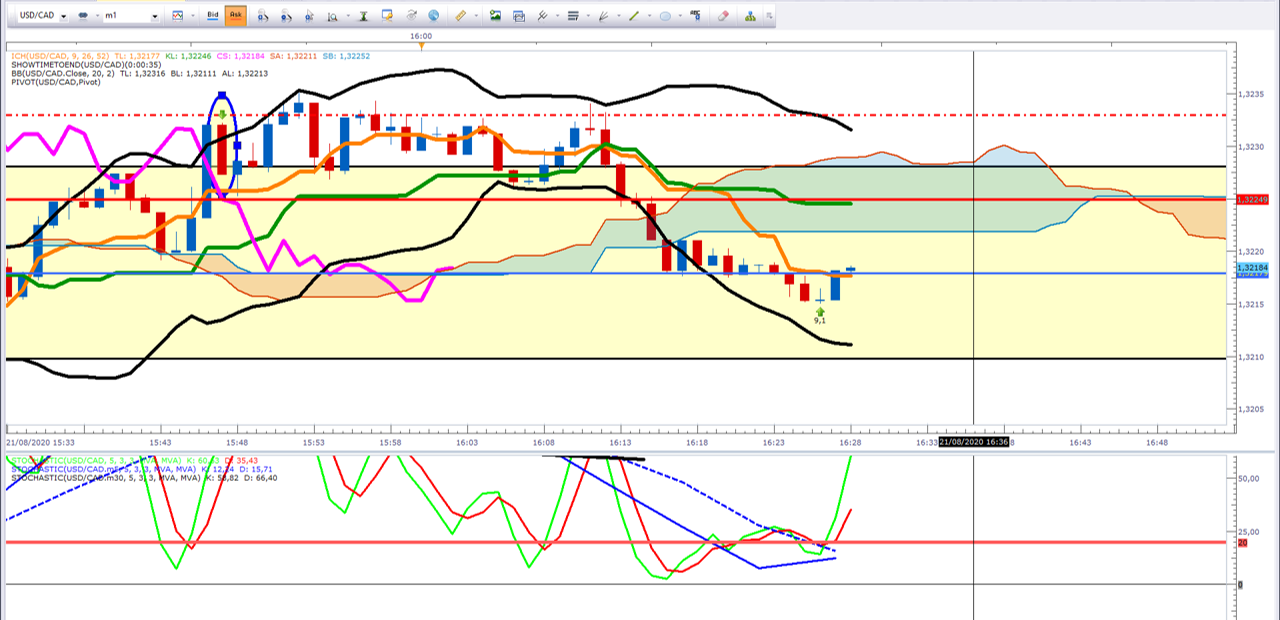
Task: Select the pitchfork drawing tool
Action: tap(543, 16)
